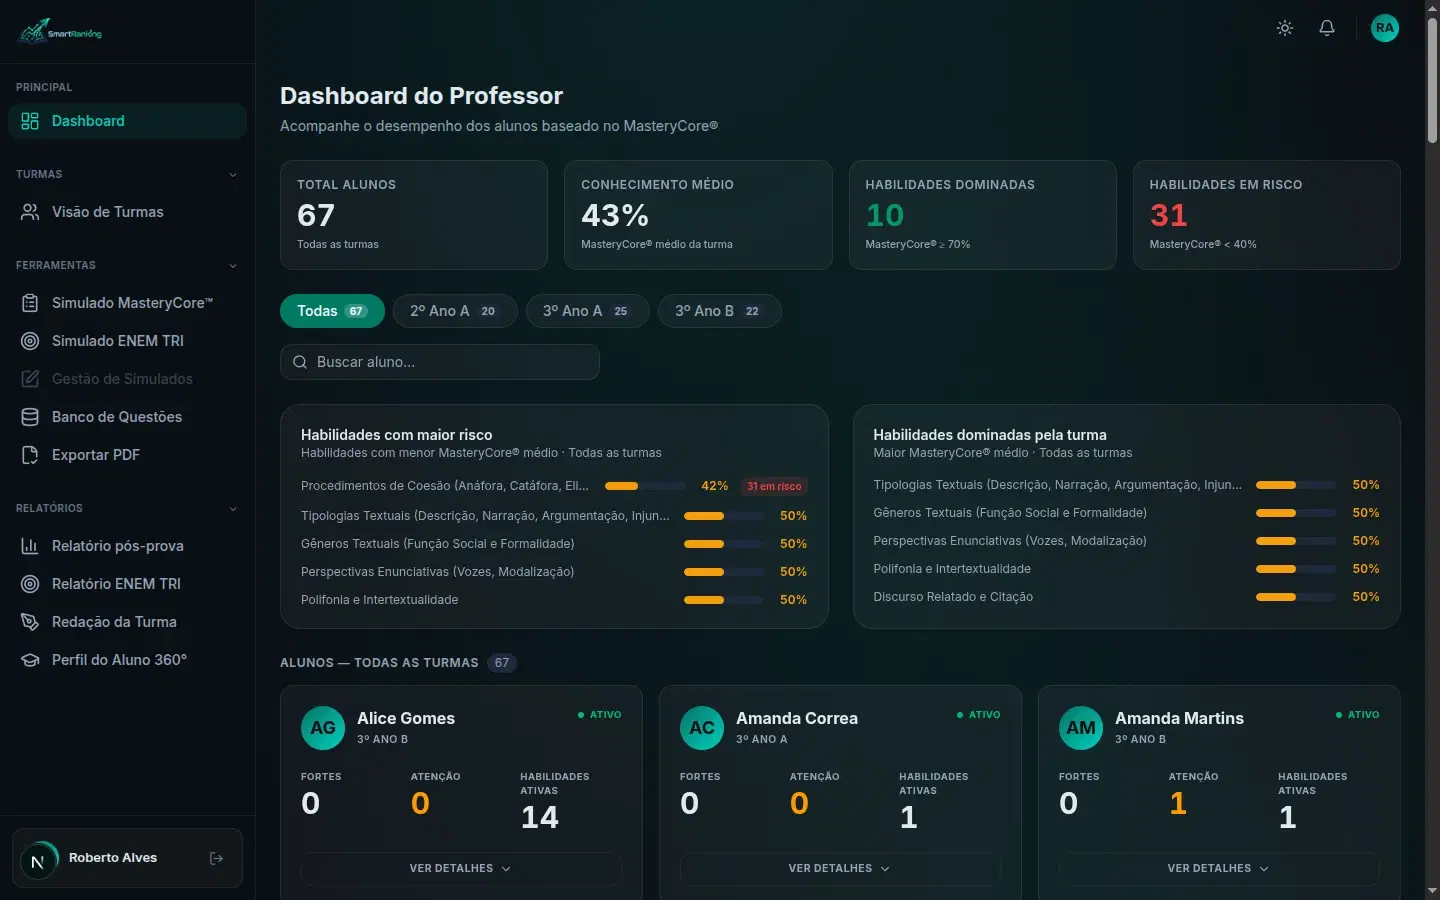The image size is (1440, 900).
Task: Click 'Discurso Relatado e Citação' row text
Action: [x=953, y=597]
